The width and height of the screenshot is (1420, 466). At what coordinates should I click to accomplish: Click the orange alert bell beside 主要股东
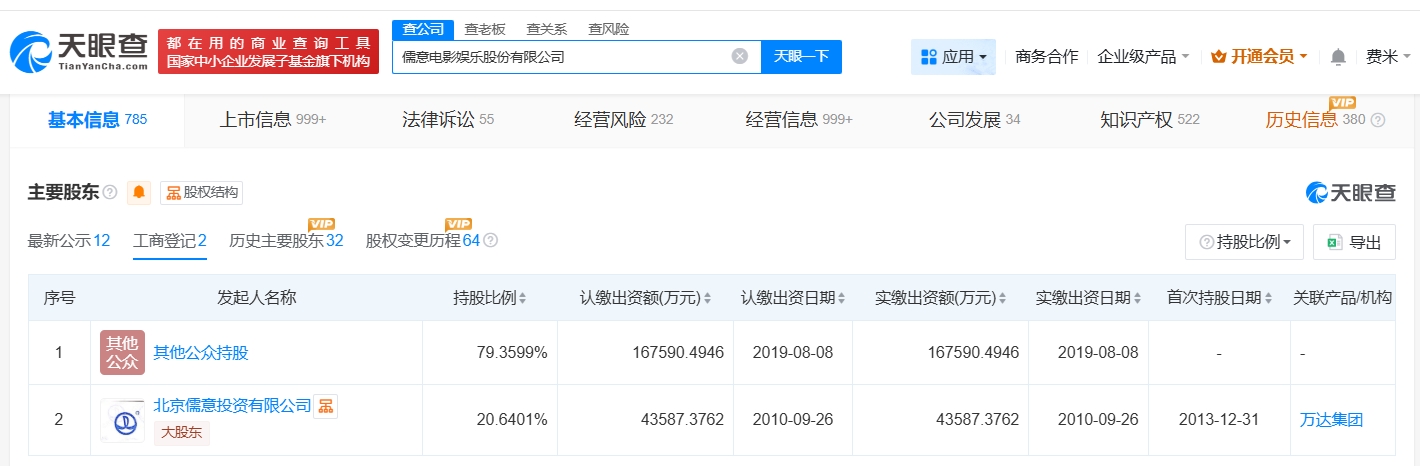tap(138, 192)
